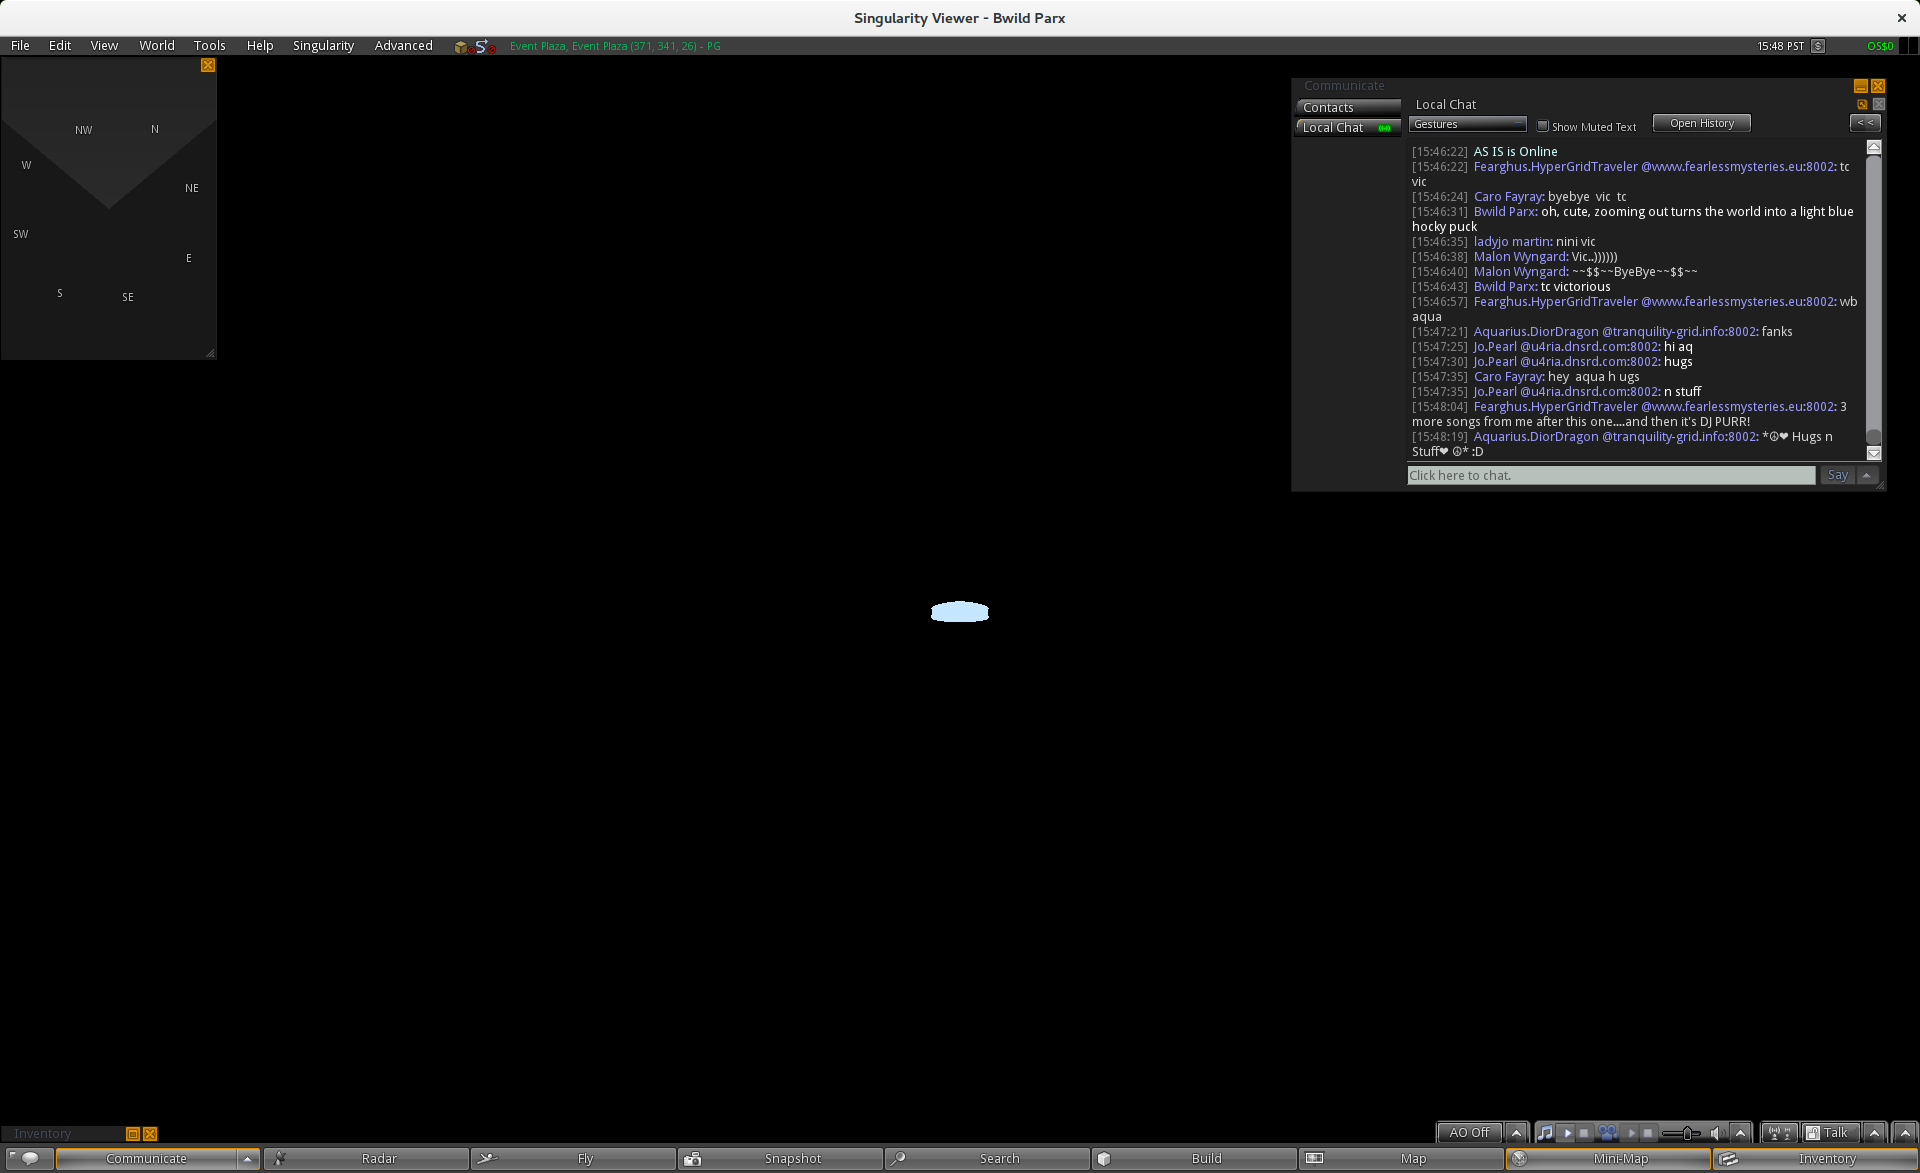The width and height of the screenshot is (1920, 1173).
Task: Open the Gestures dropdown
Action: pyautogui.click(x=1467, y=124)
